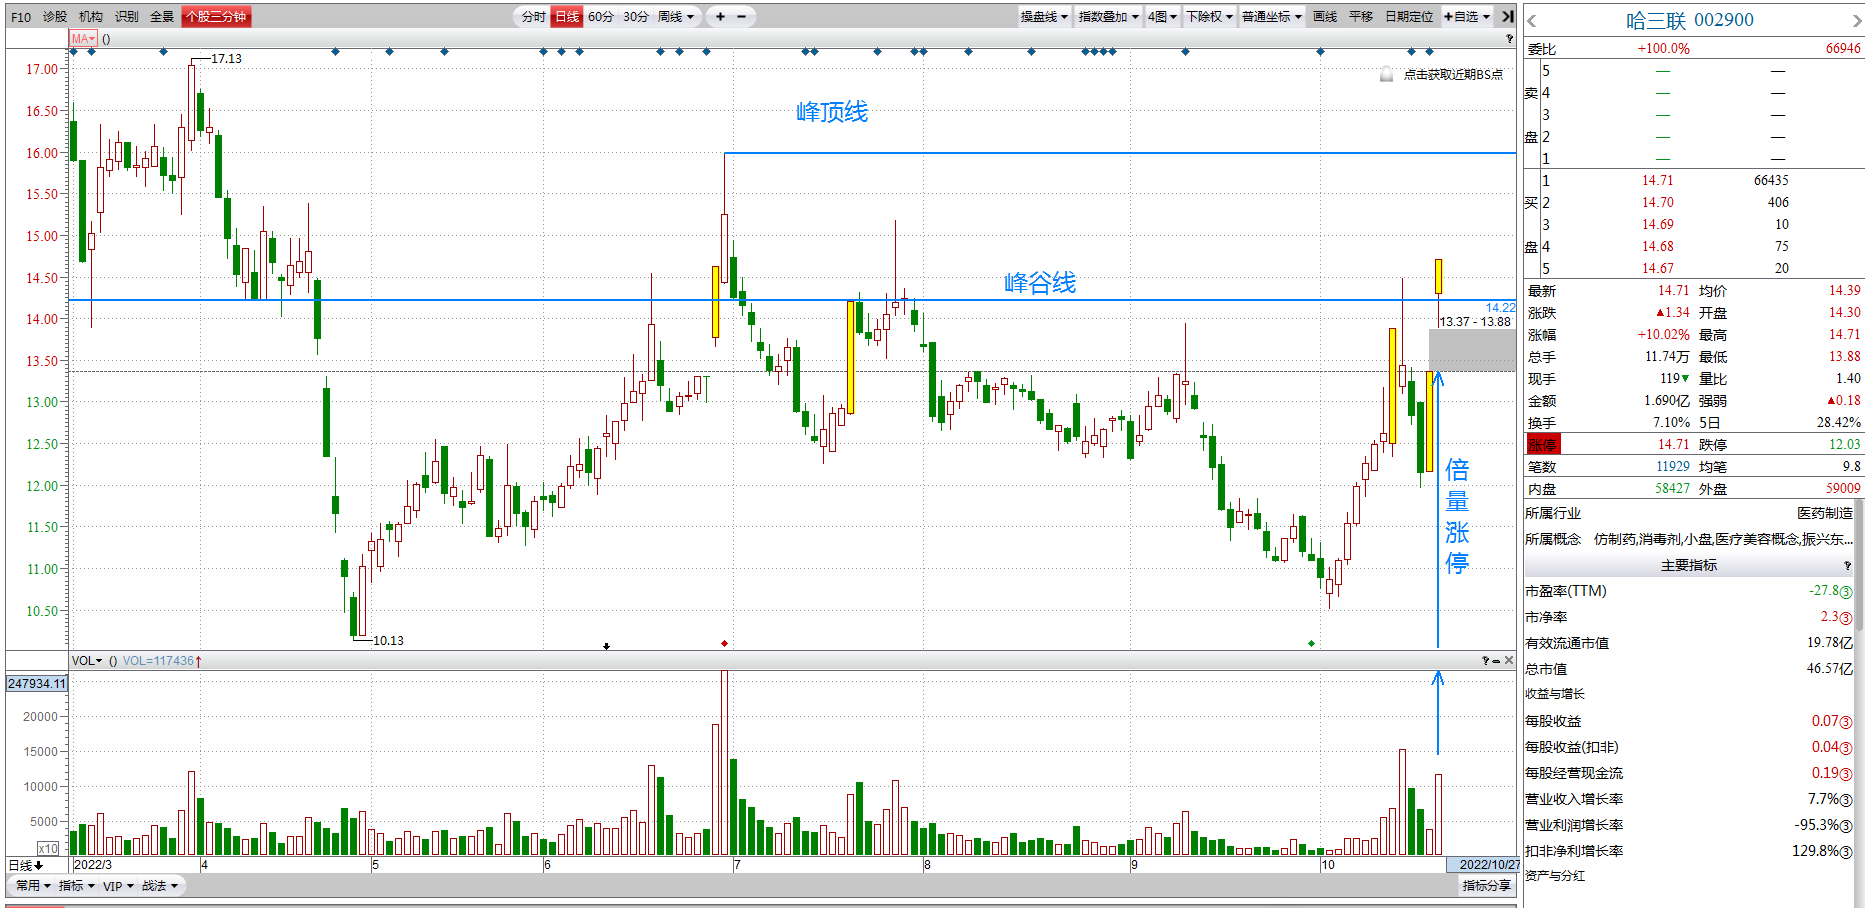
Task: Click the red 涨停 price row label
Action: pyautogui.click(x=1542, y=445)
